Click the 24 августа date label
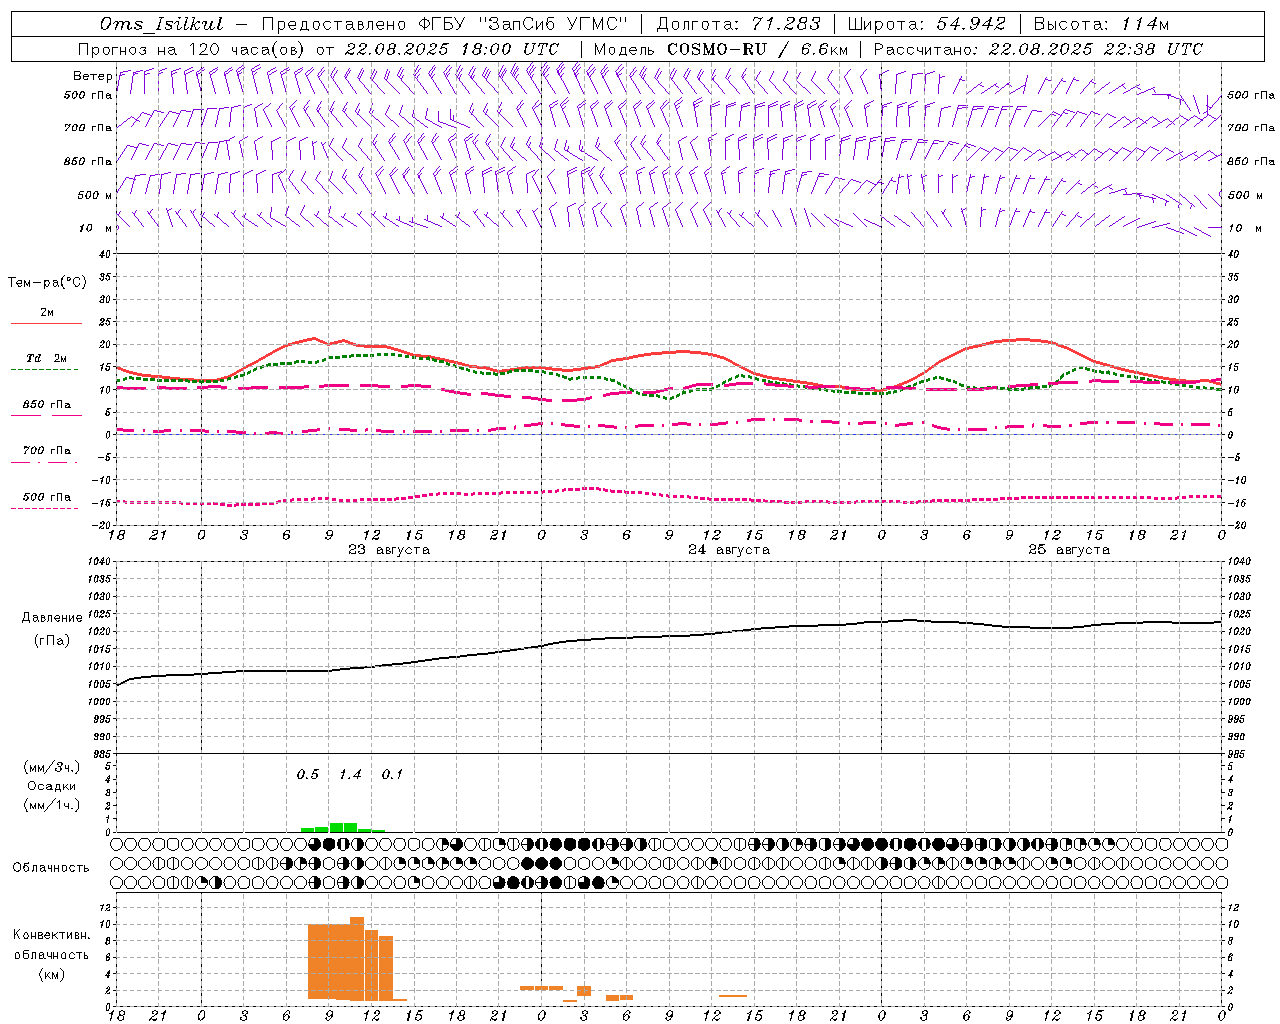Viewport: 1280px width, 1024px height. click(x=729, y=549)
